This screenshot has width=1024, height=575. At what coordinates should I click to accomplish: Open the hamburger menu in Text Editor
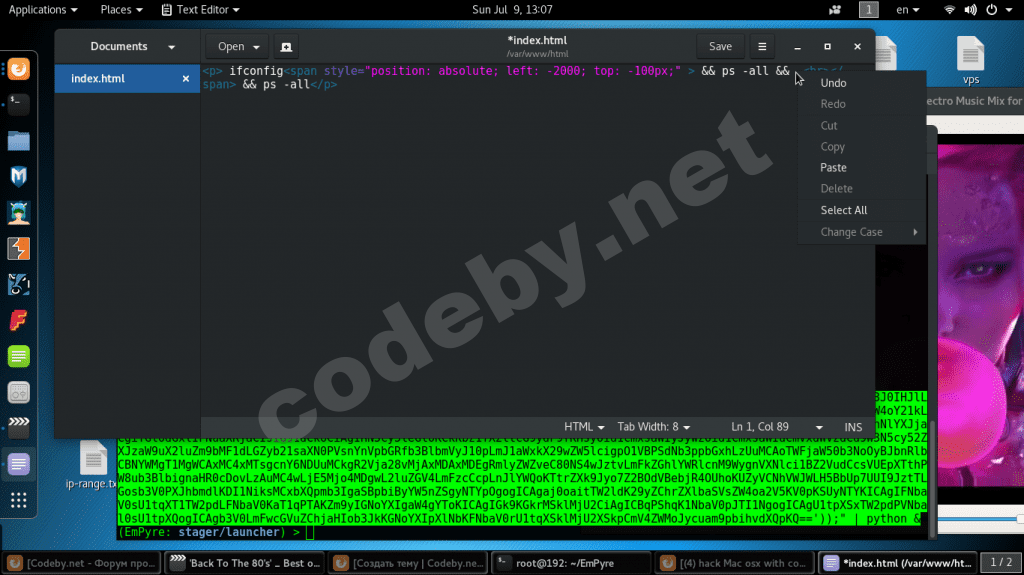point(762,46)
